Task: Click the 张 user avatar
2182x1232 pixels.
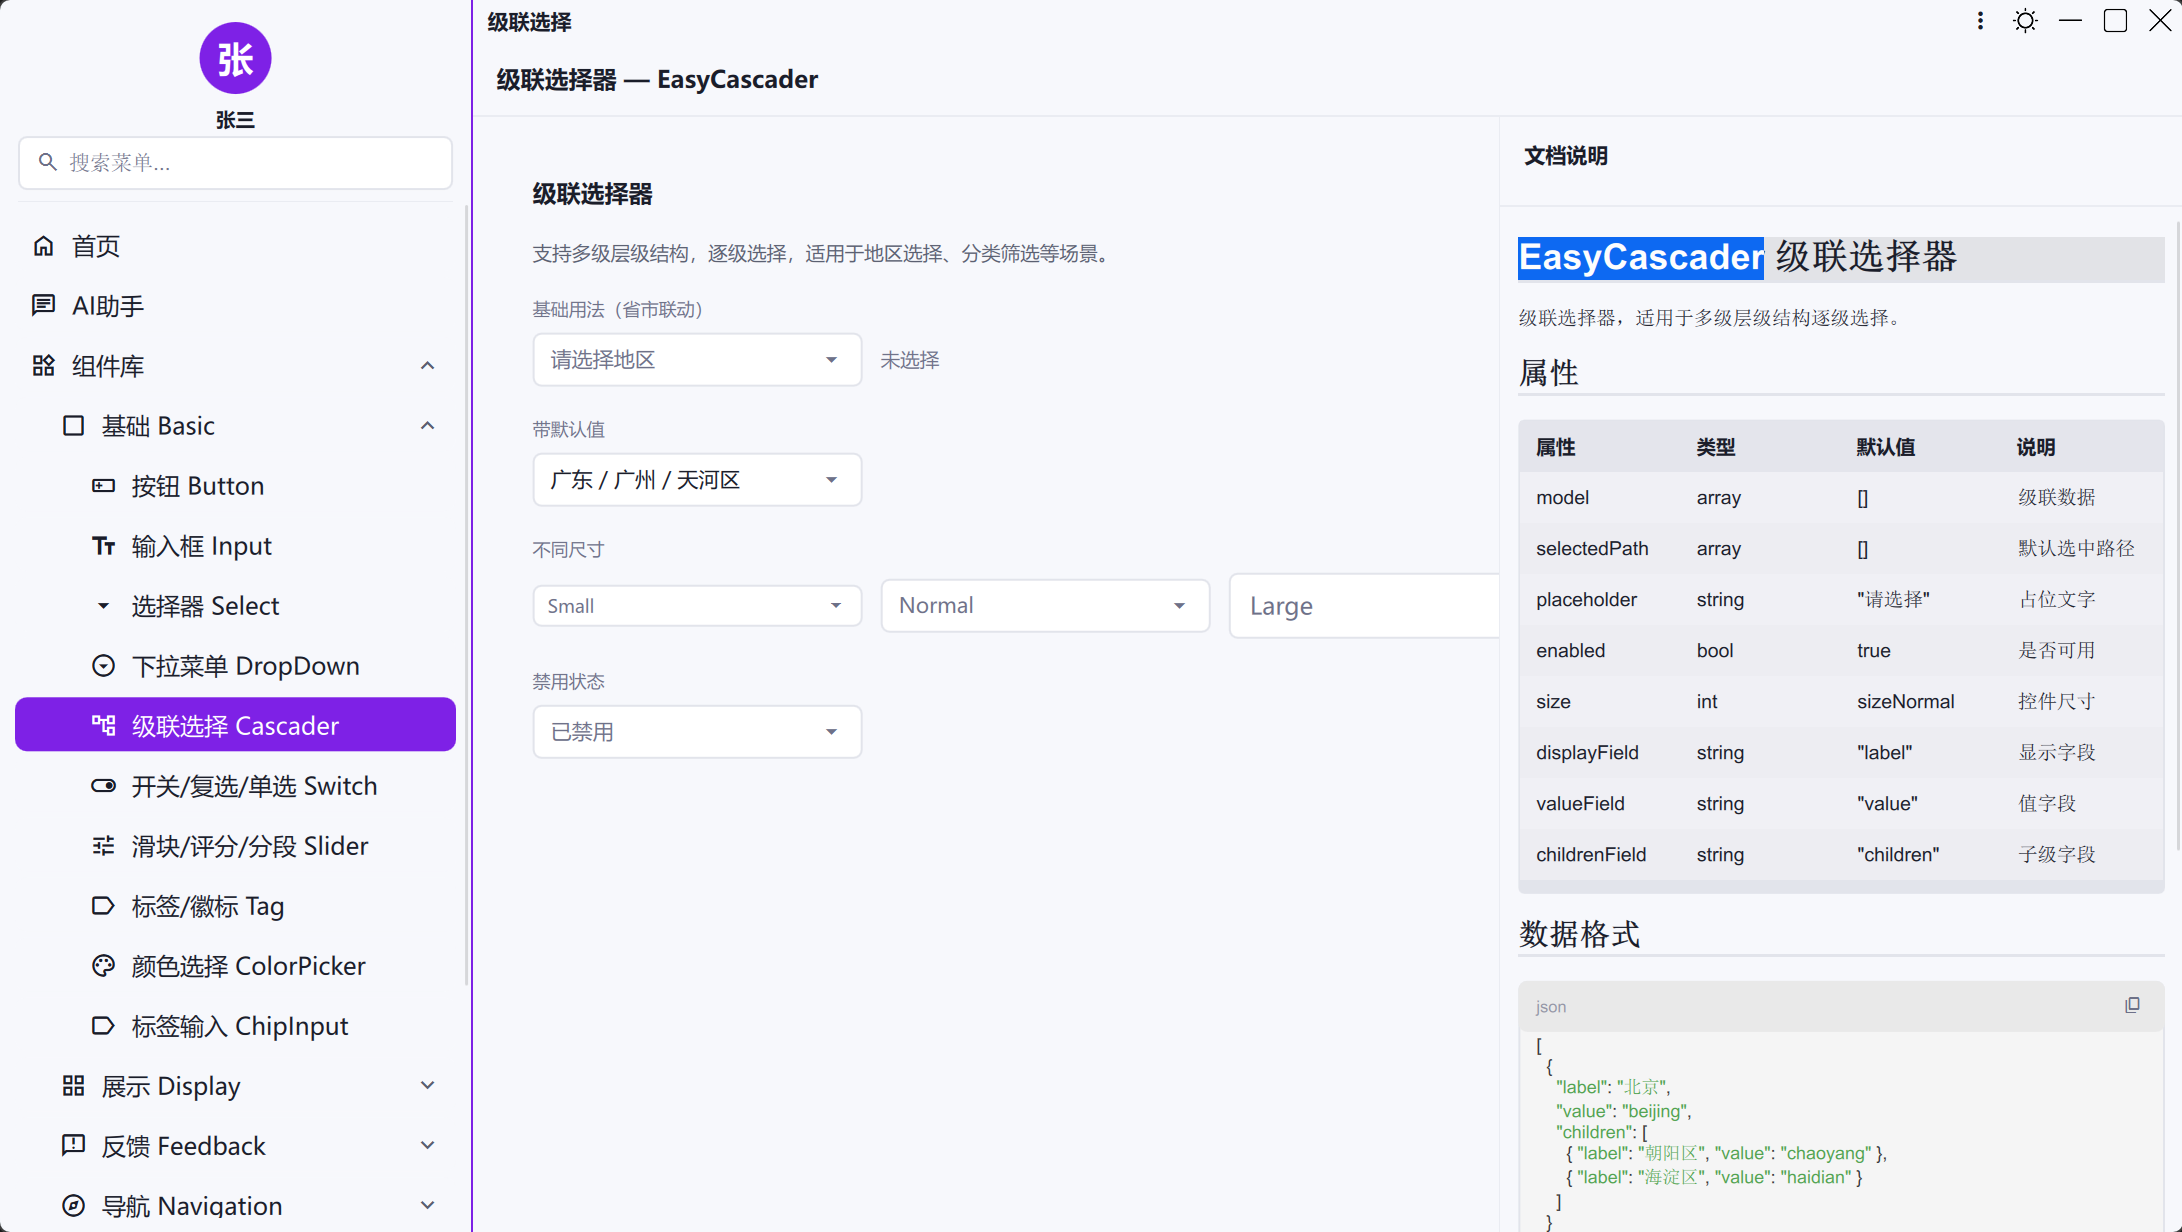Action: (235, 58)
